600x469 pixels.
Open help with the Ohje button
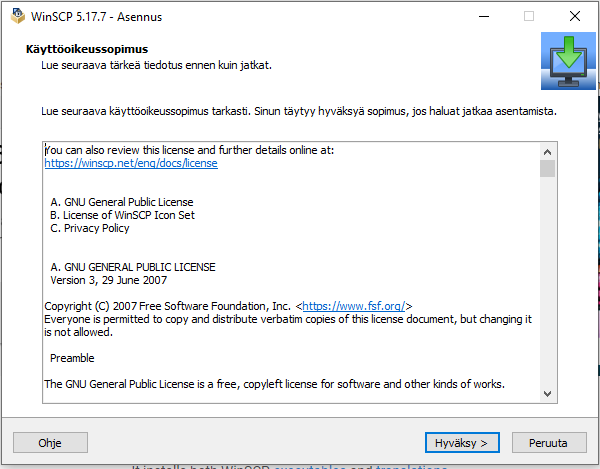(50, 442)
